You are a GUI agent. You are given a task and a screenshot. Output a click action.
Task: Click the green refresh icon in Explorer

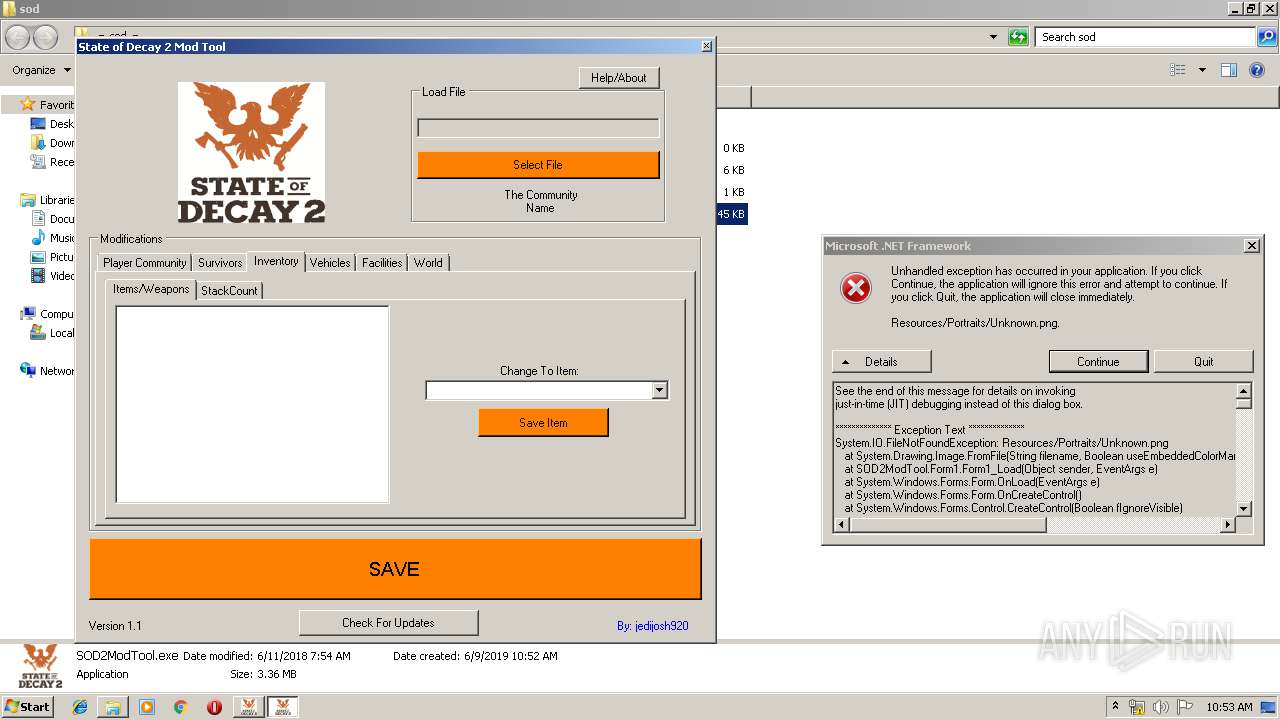pos(1018,37)
